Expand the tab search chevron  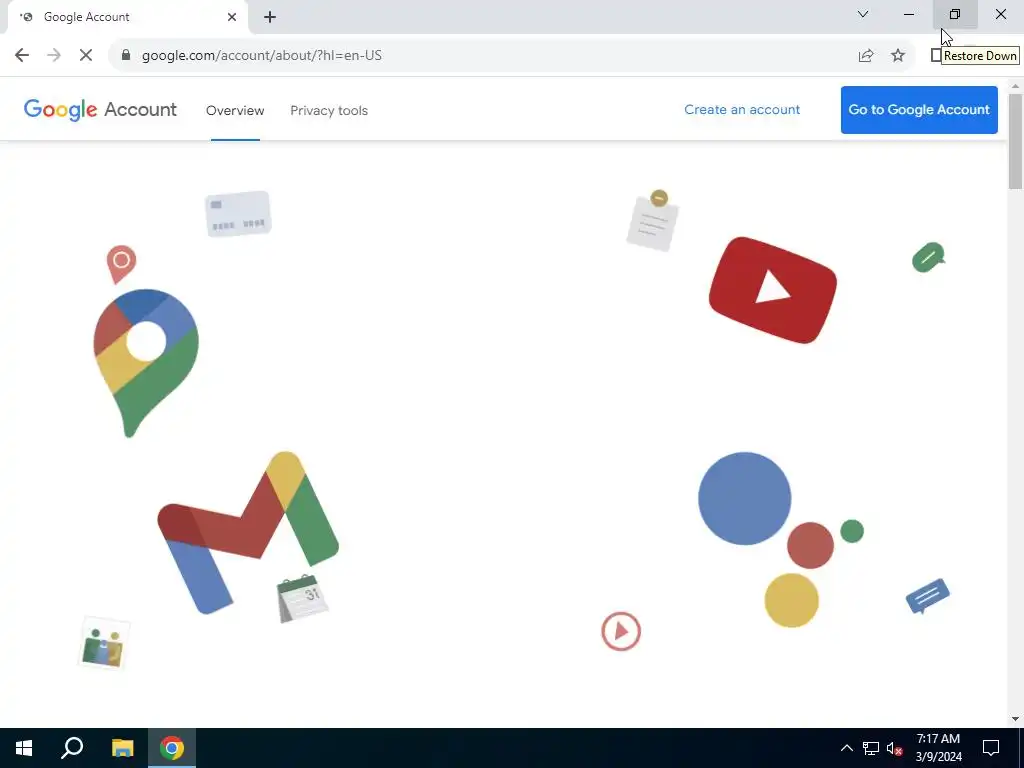pyautogui.click(x=863, y=14)
